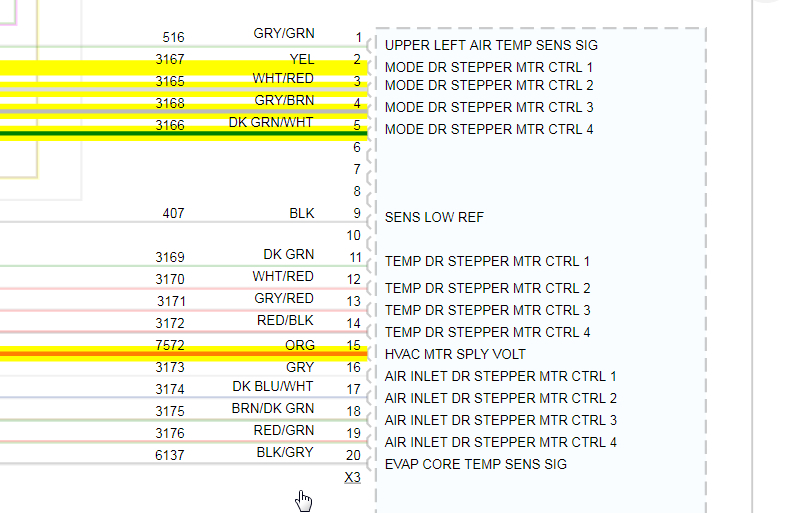Viewport: 785px width, 513px height.
Task: Click circuit number 6137
Action: 170,455
